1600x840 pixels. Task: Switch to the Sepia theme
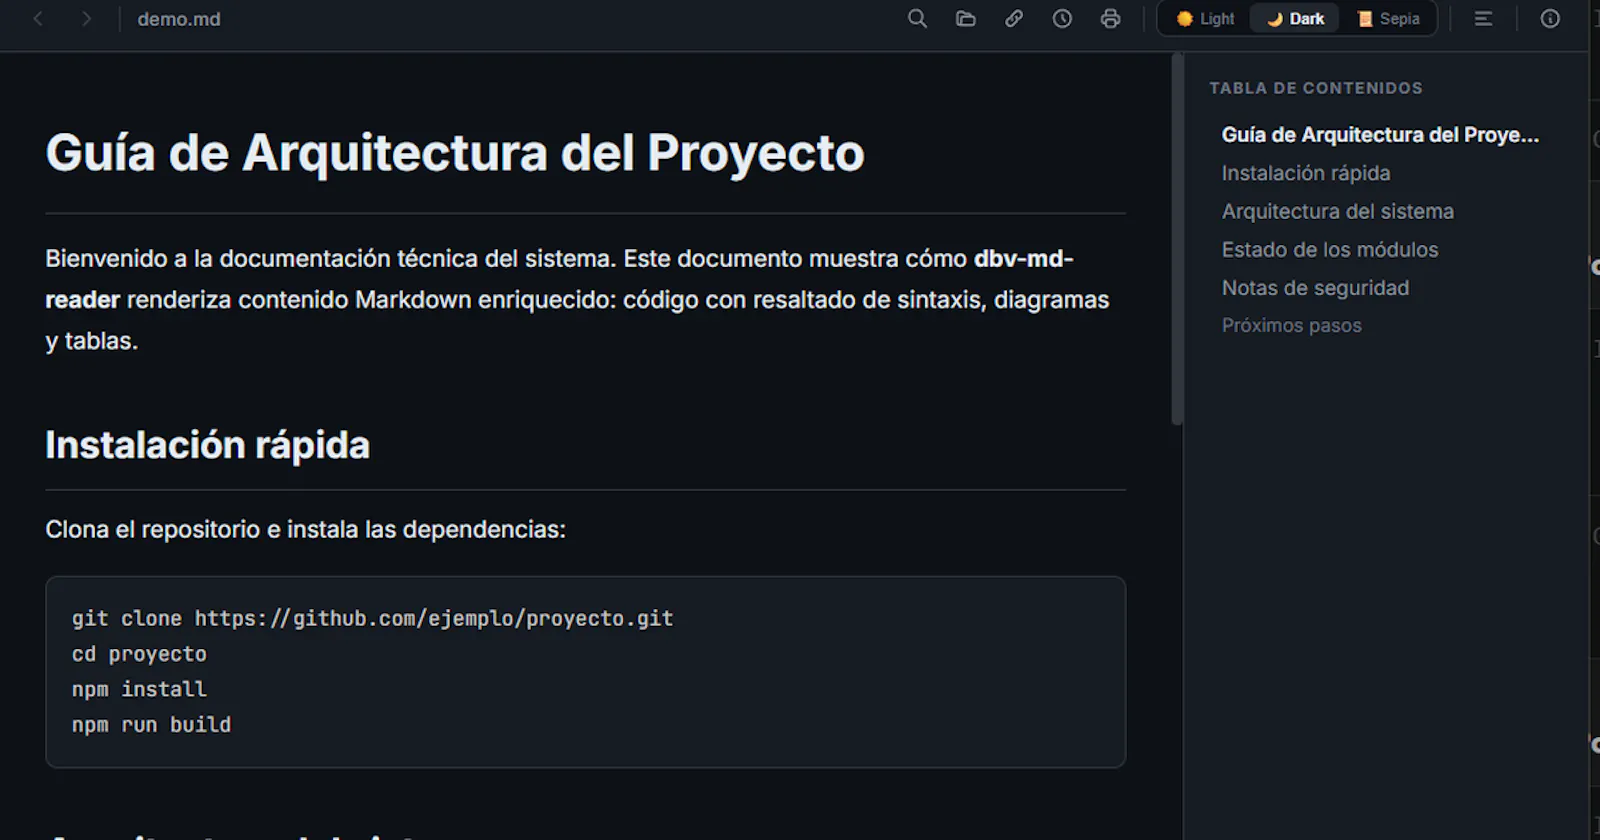[1388, 19]
